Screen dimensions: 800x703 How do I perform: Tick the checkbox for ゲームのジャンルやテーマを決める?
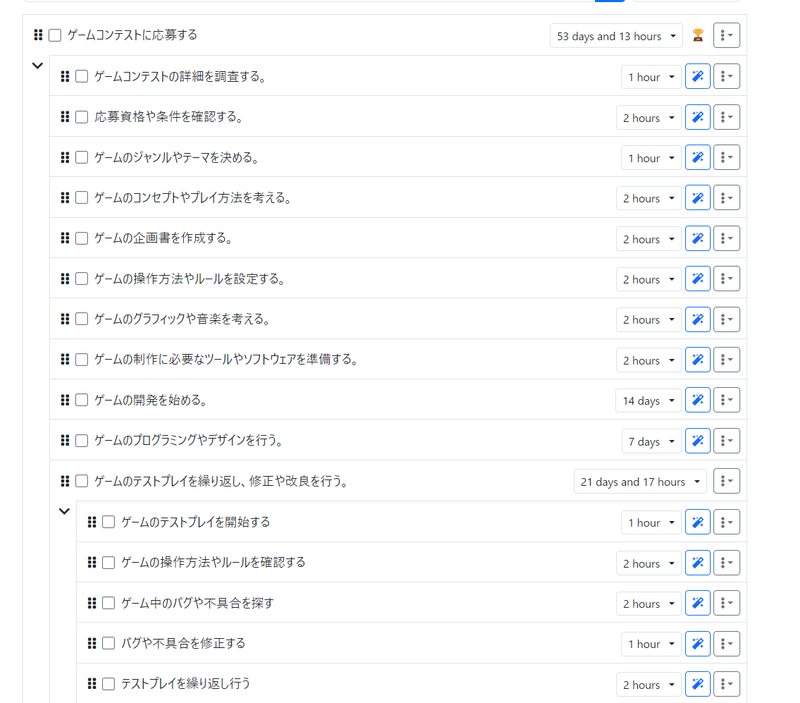point(81,157)
